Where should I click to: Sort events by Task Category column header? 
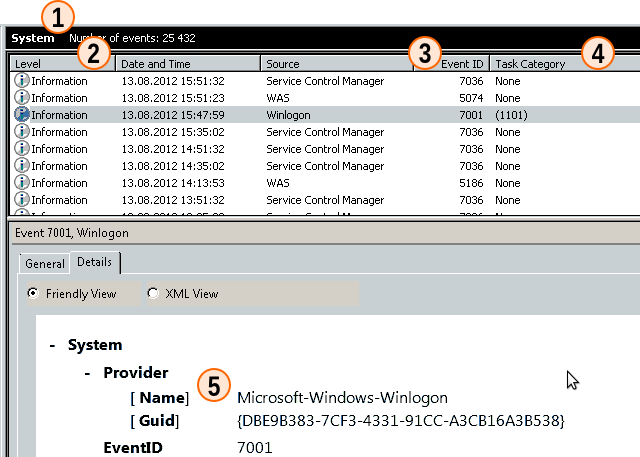[565, 64]
